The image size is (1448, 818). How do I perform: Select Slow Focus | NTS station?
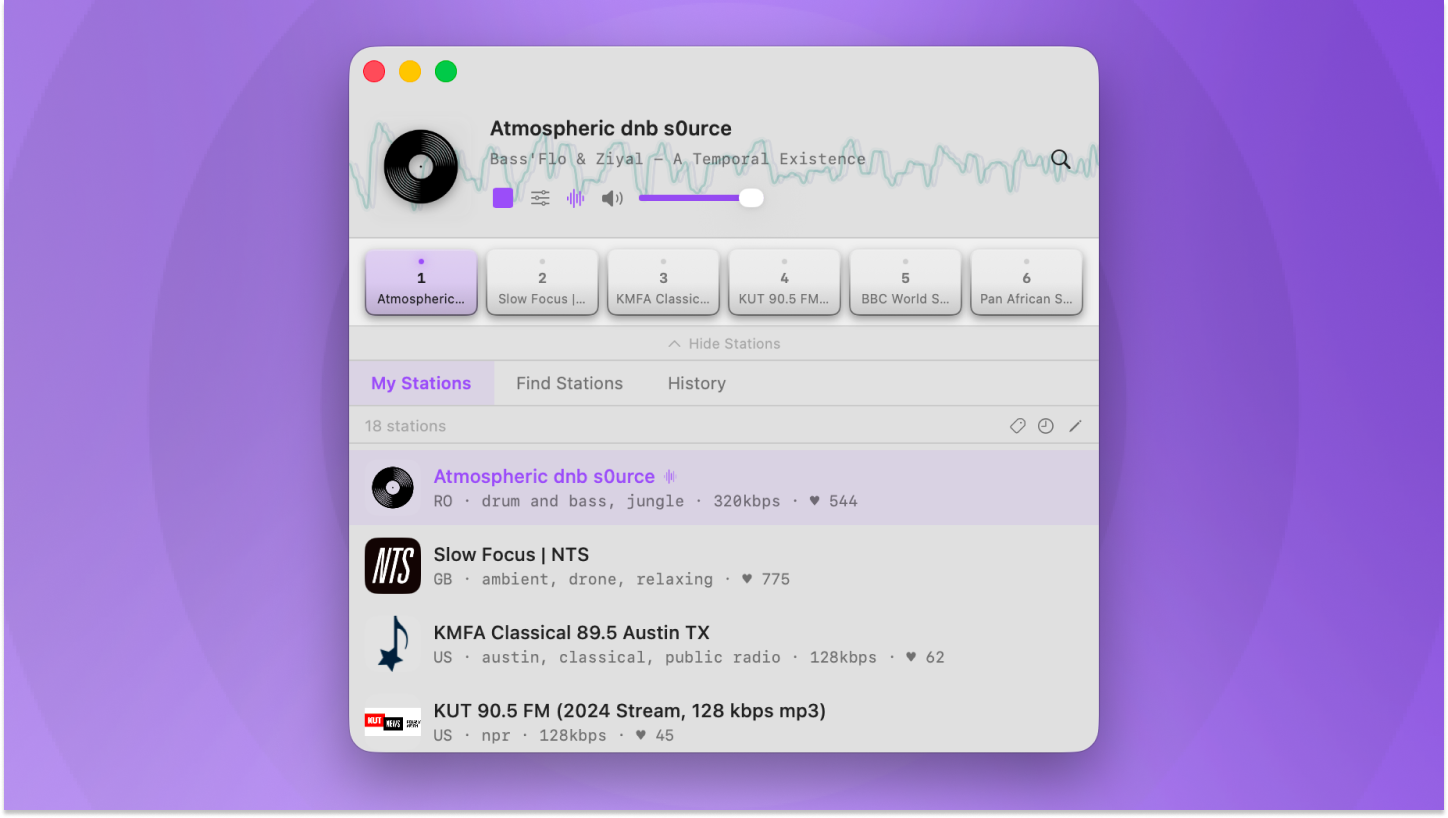coord(724,565)
